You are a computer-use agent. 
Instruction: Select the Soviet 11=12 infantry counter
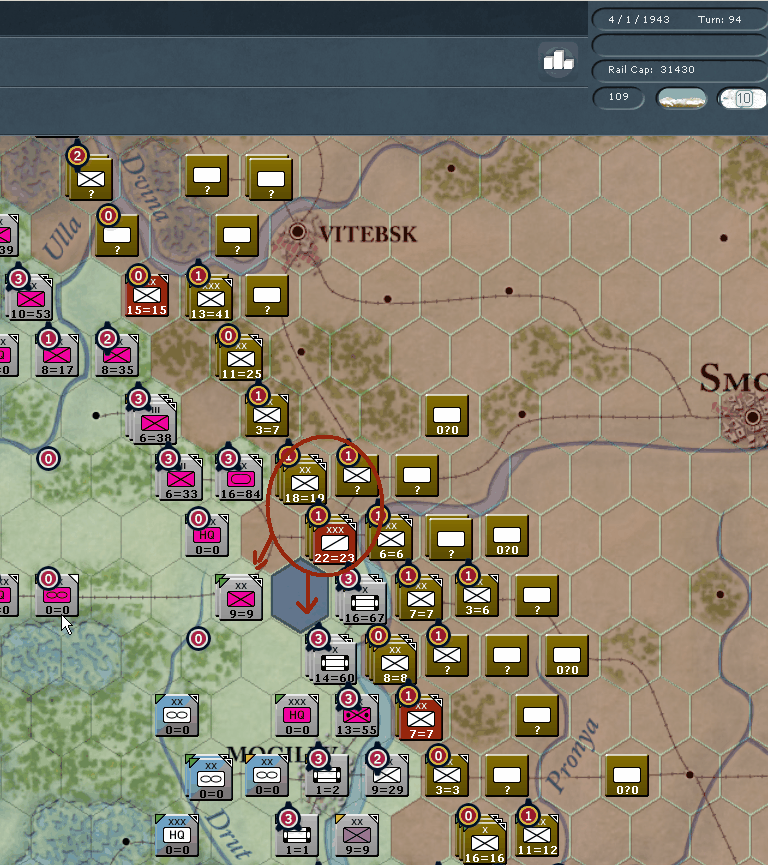(x=537, y=836)
